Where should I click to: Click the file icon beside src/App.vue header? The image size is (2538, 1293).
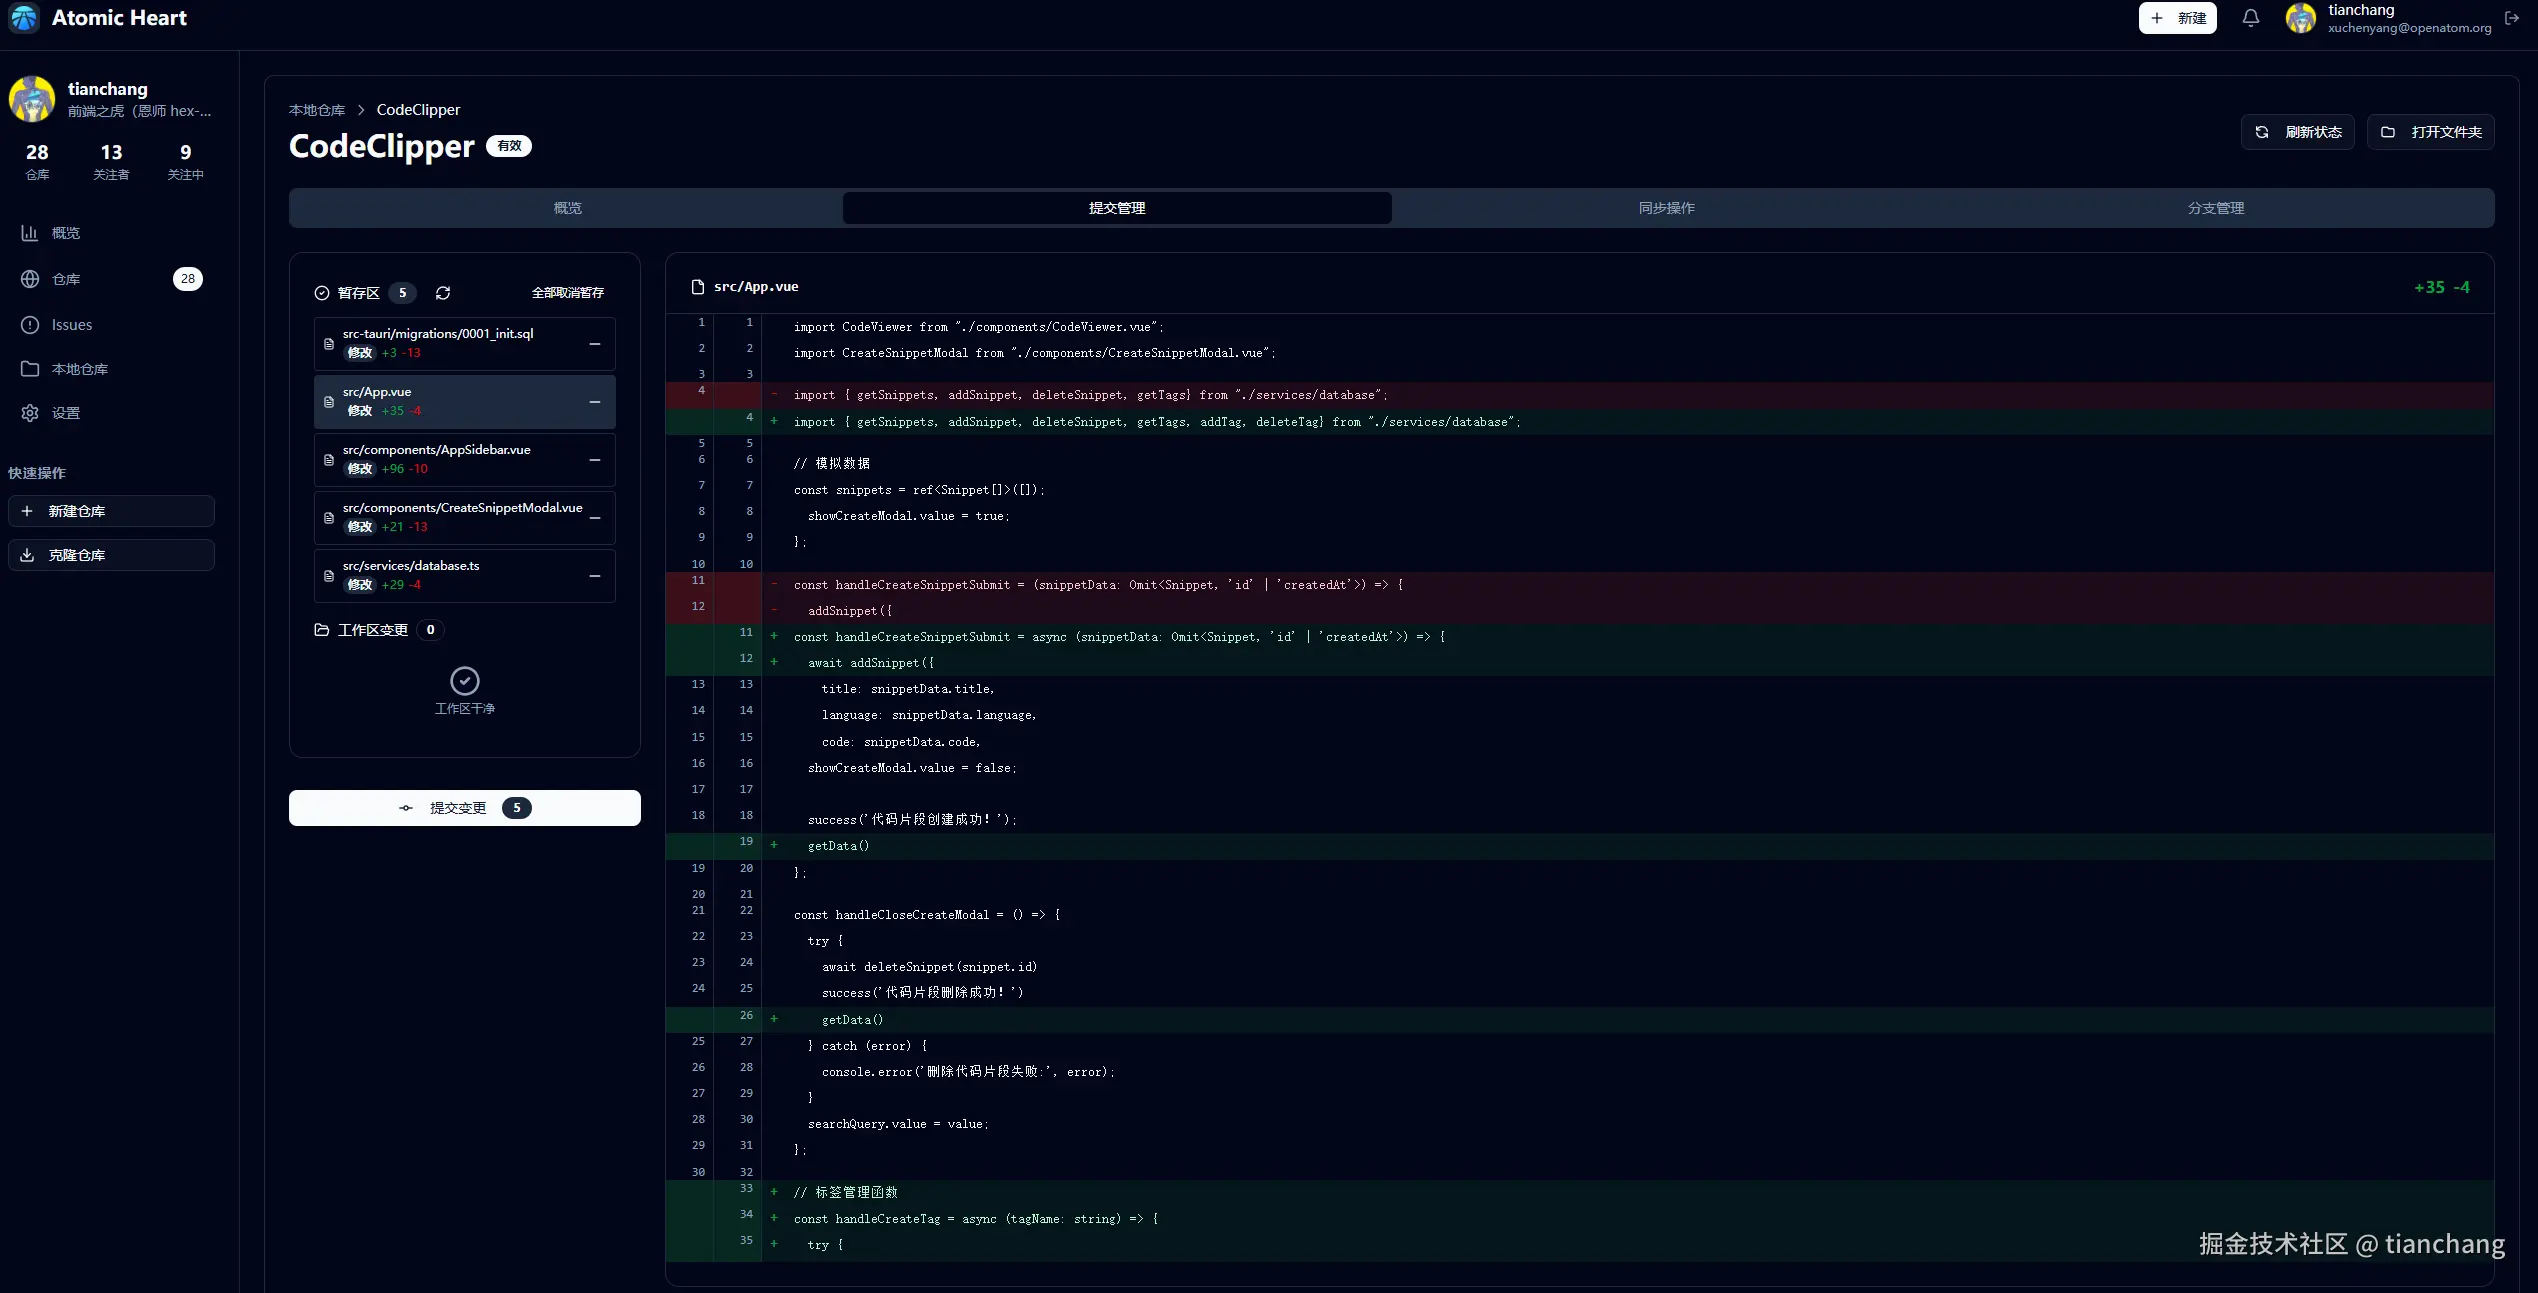pos(698,287)
